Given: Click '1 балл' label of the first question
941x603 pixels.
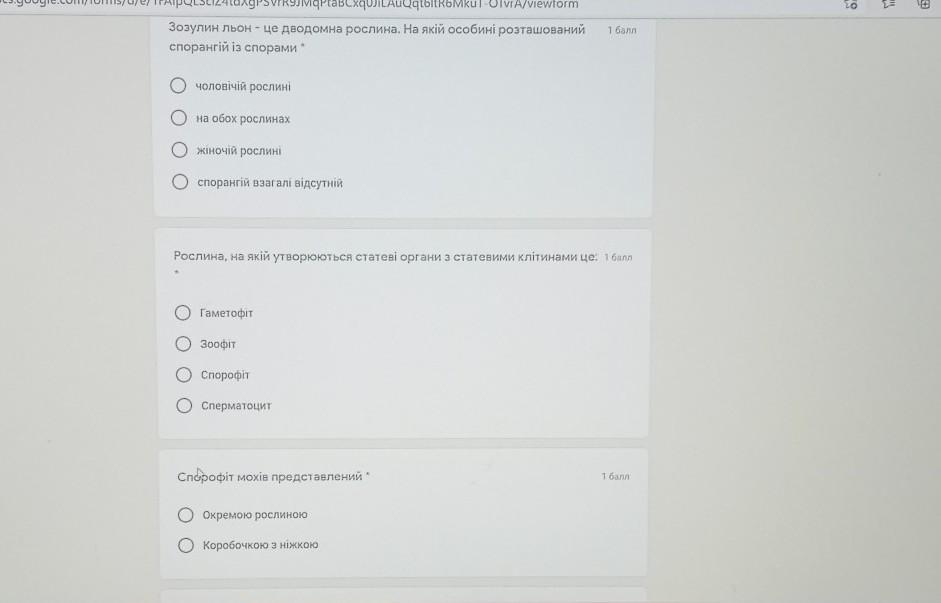Looking at the screenshot, I should pyautogui.click(x=621, y=31).
